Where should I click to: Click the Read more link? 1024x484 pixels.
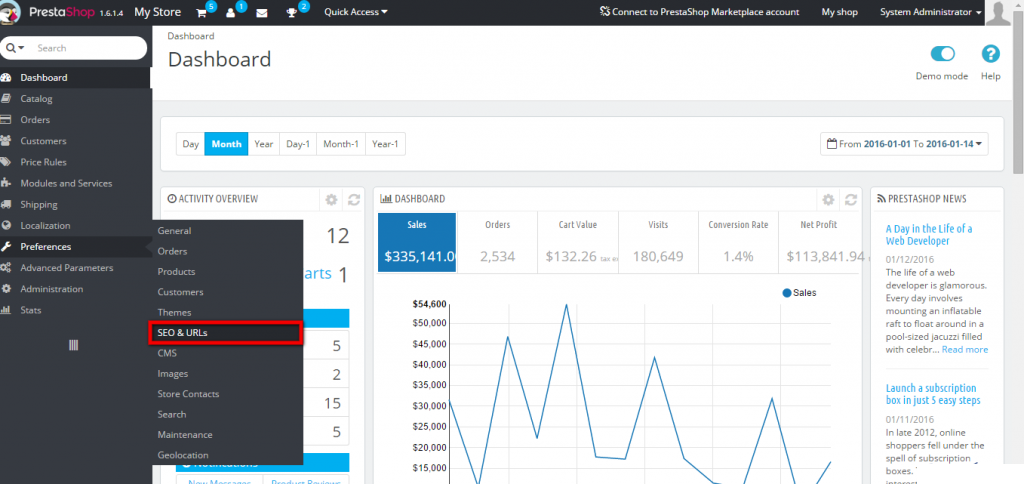tap(965, 349)
